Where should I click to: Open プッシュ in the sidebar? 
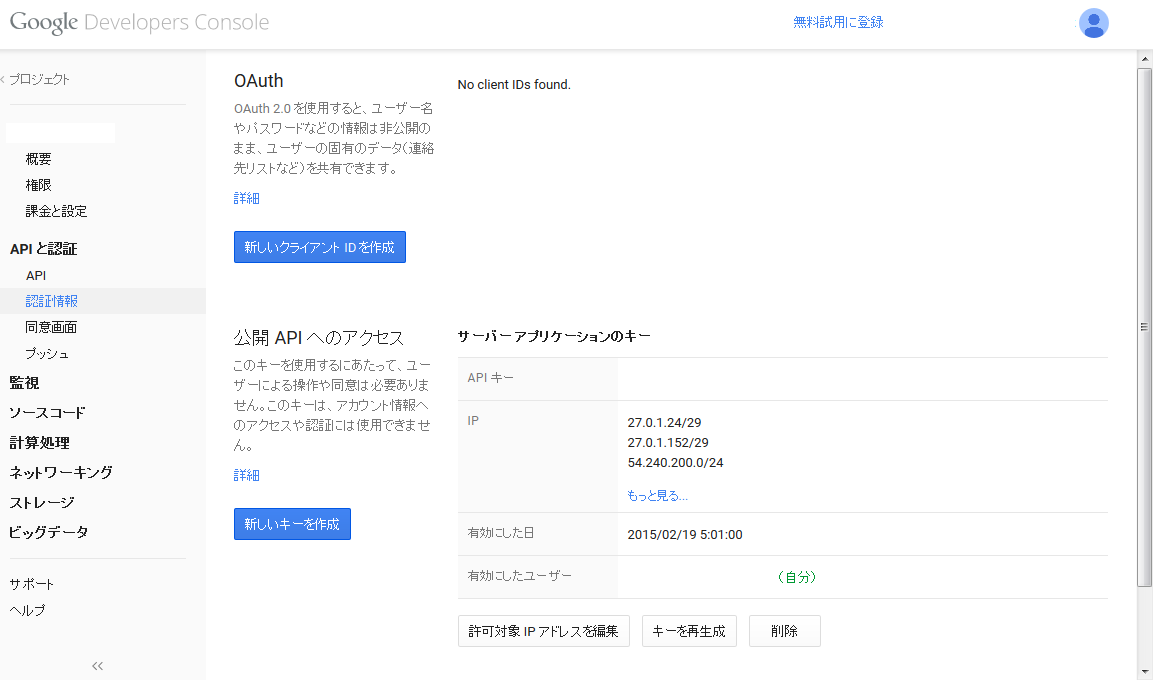pos(47,354)
